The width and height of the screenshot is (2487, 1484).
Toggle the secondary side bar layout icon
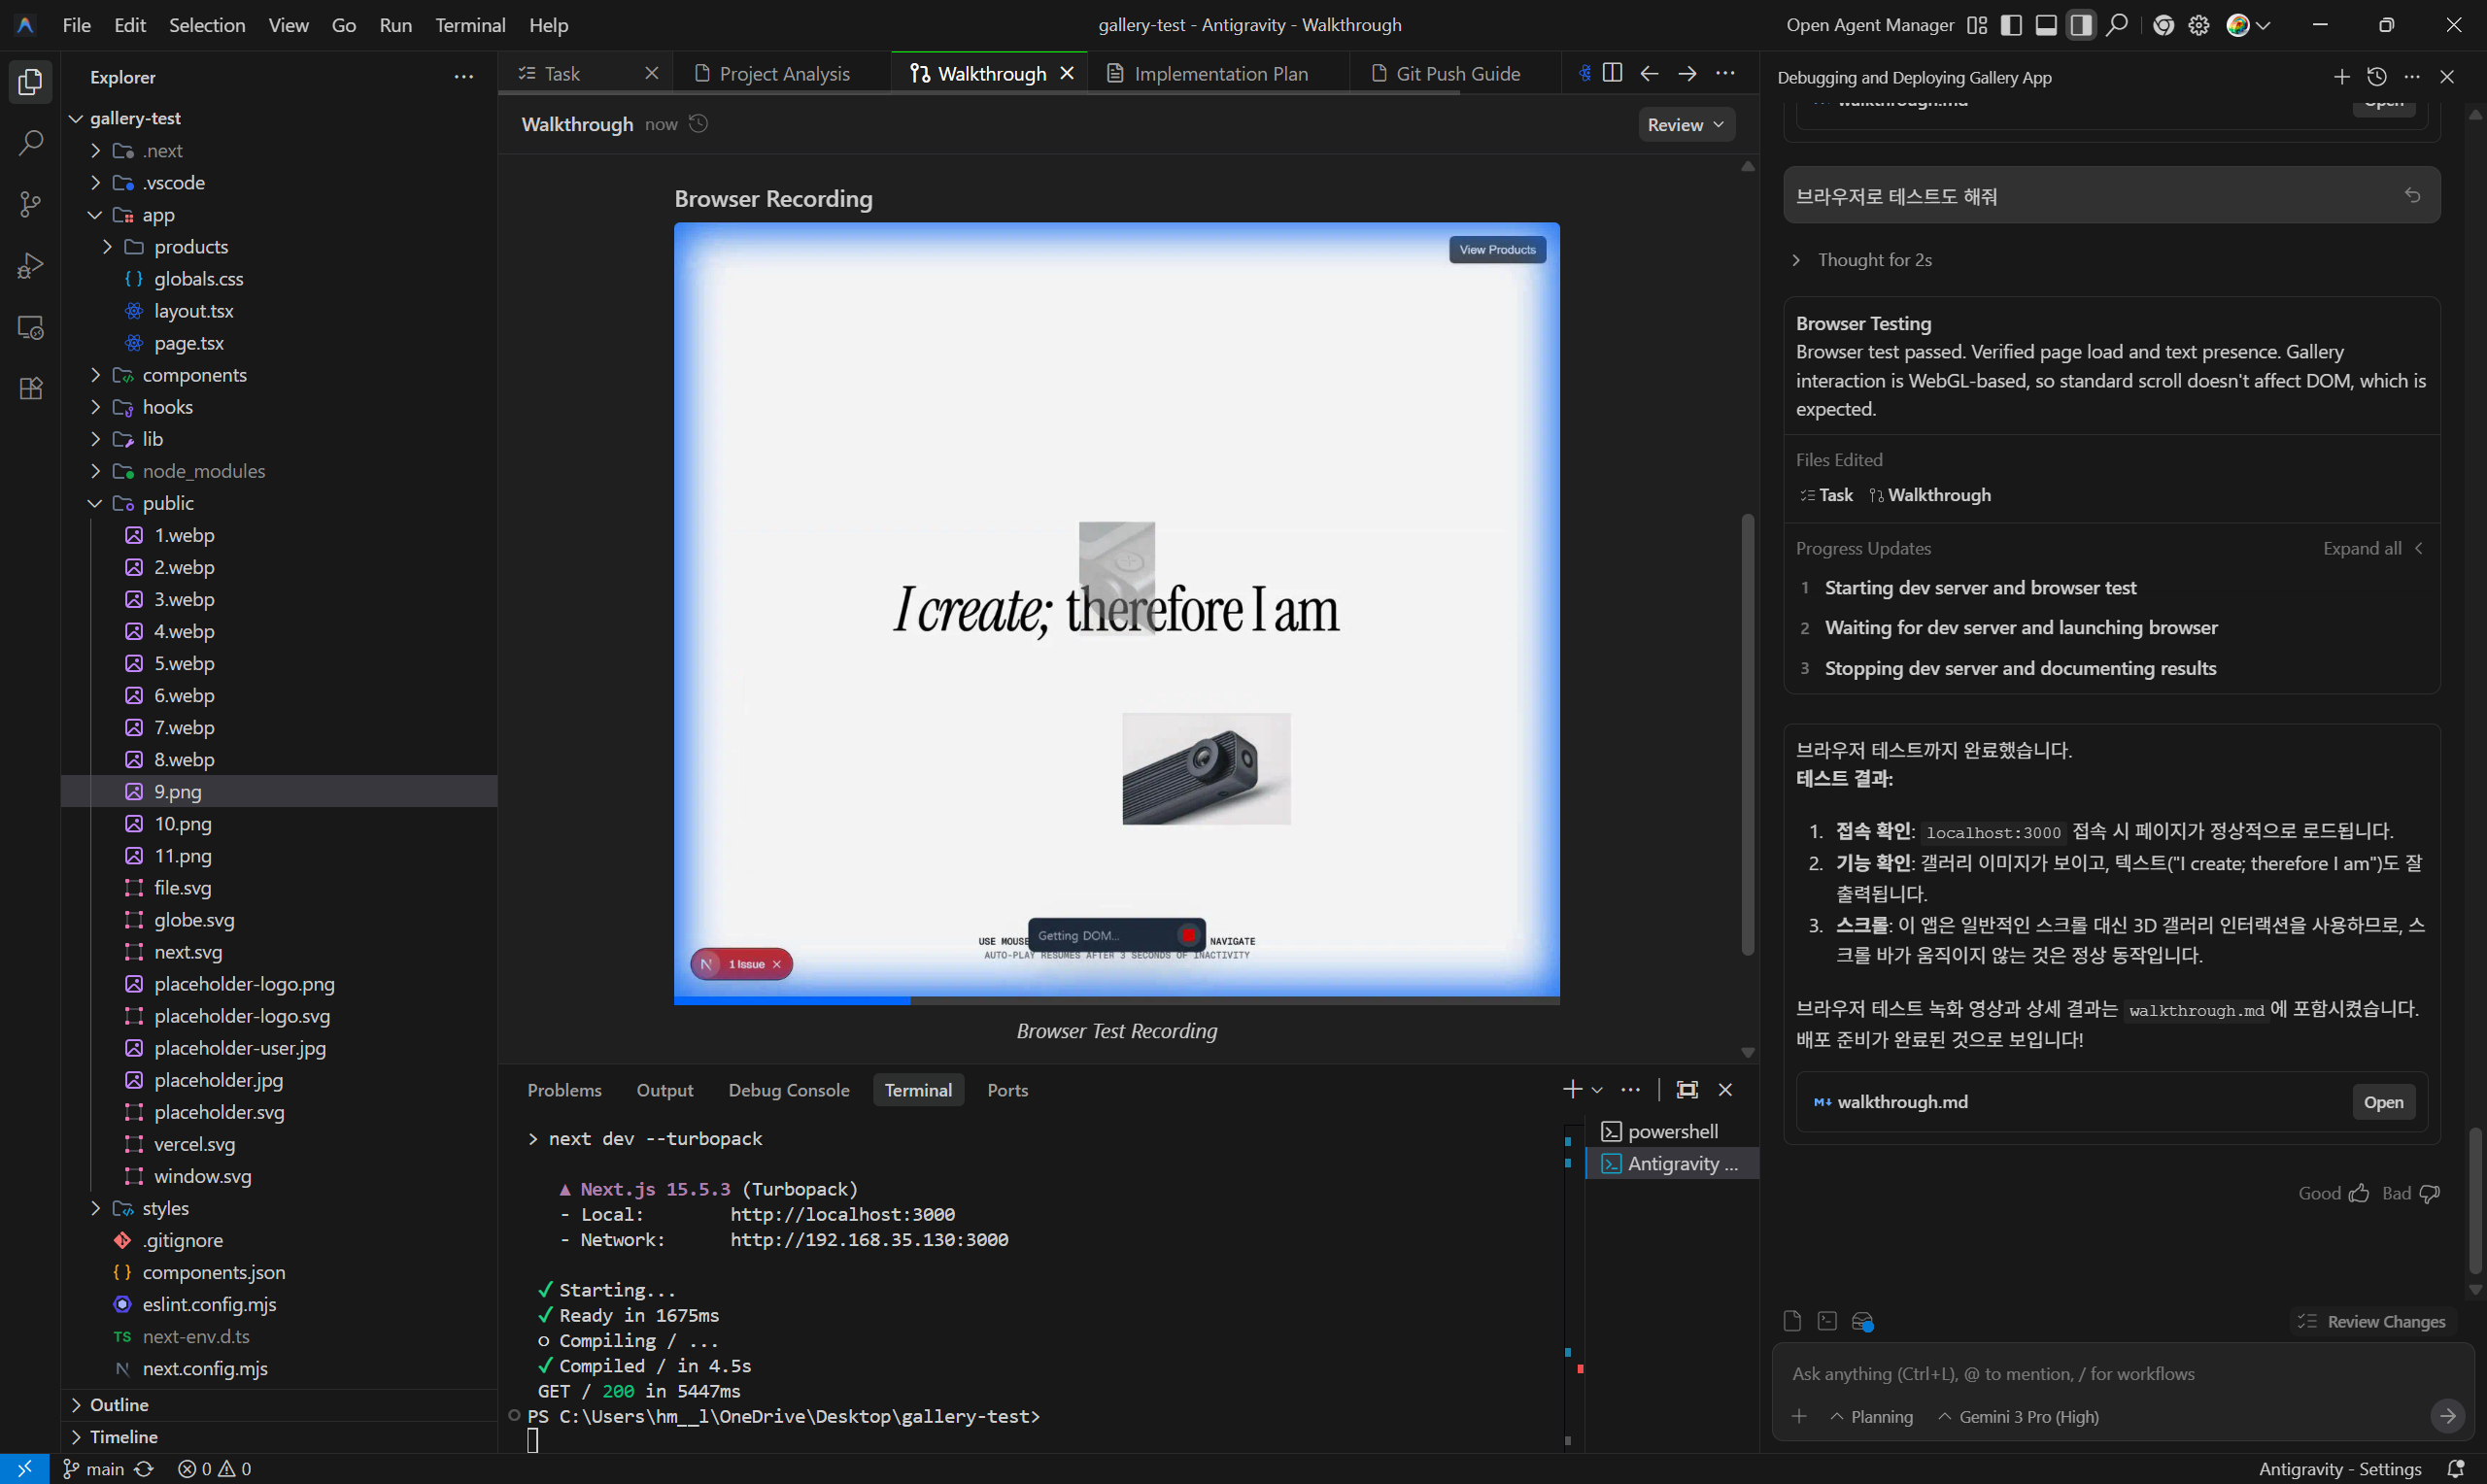tap(2081, 25)
